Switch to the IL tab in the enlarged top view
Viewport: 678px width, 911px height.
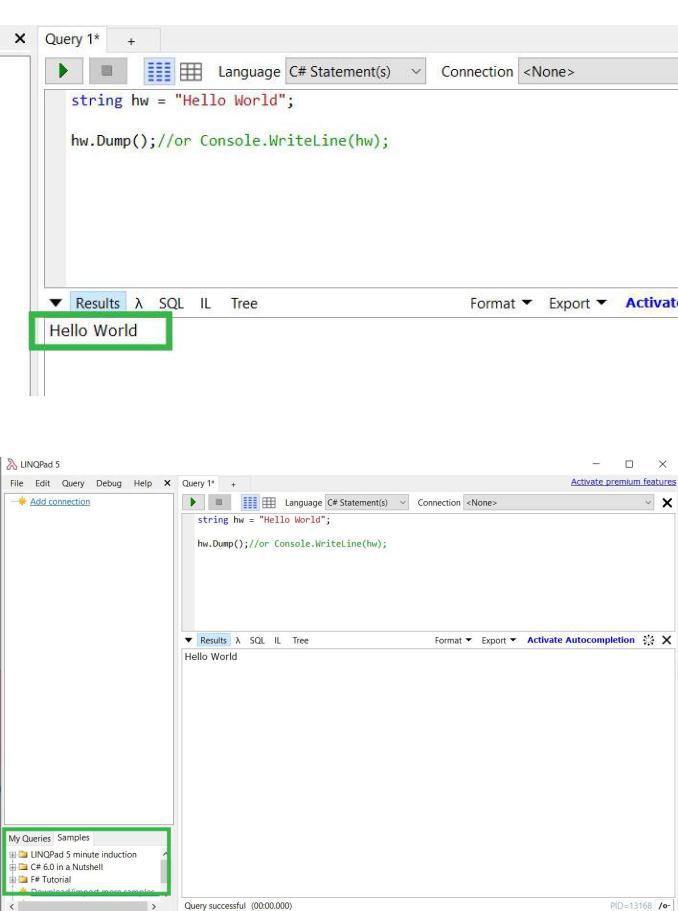click(x=205, y=303)
